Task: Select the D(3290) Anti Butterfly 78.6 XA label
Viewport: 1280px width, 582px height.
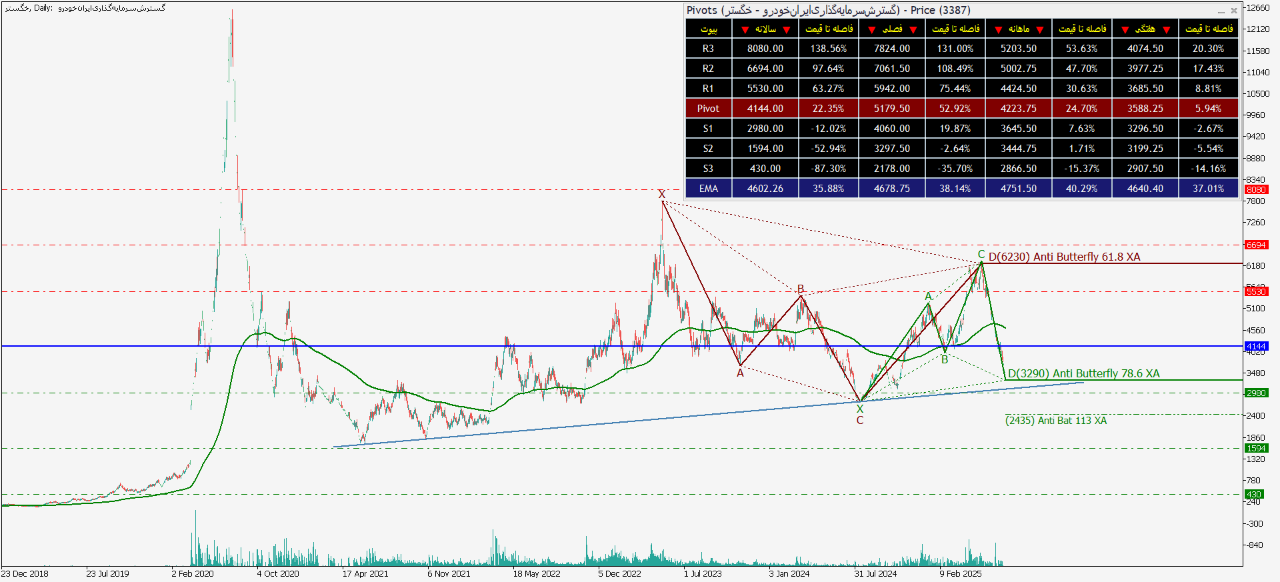Action: click(x=1082, y=373)
